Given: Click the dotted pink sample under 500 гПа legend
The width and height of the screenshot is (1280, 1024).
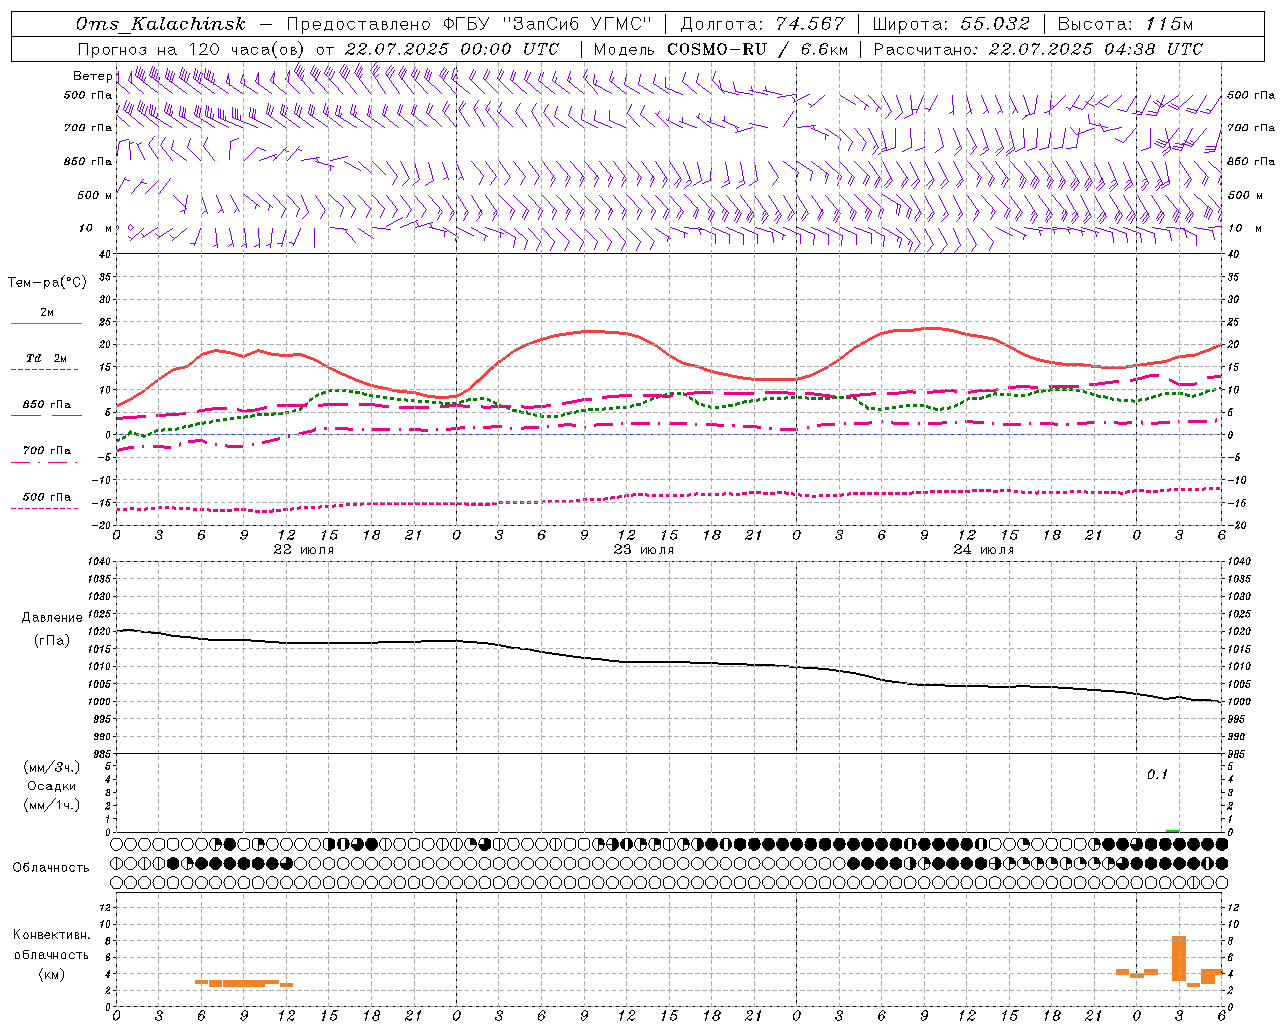Looking at the screenshot, I should click(44, 509).
